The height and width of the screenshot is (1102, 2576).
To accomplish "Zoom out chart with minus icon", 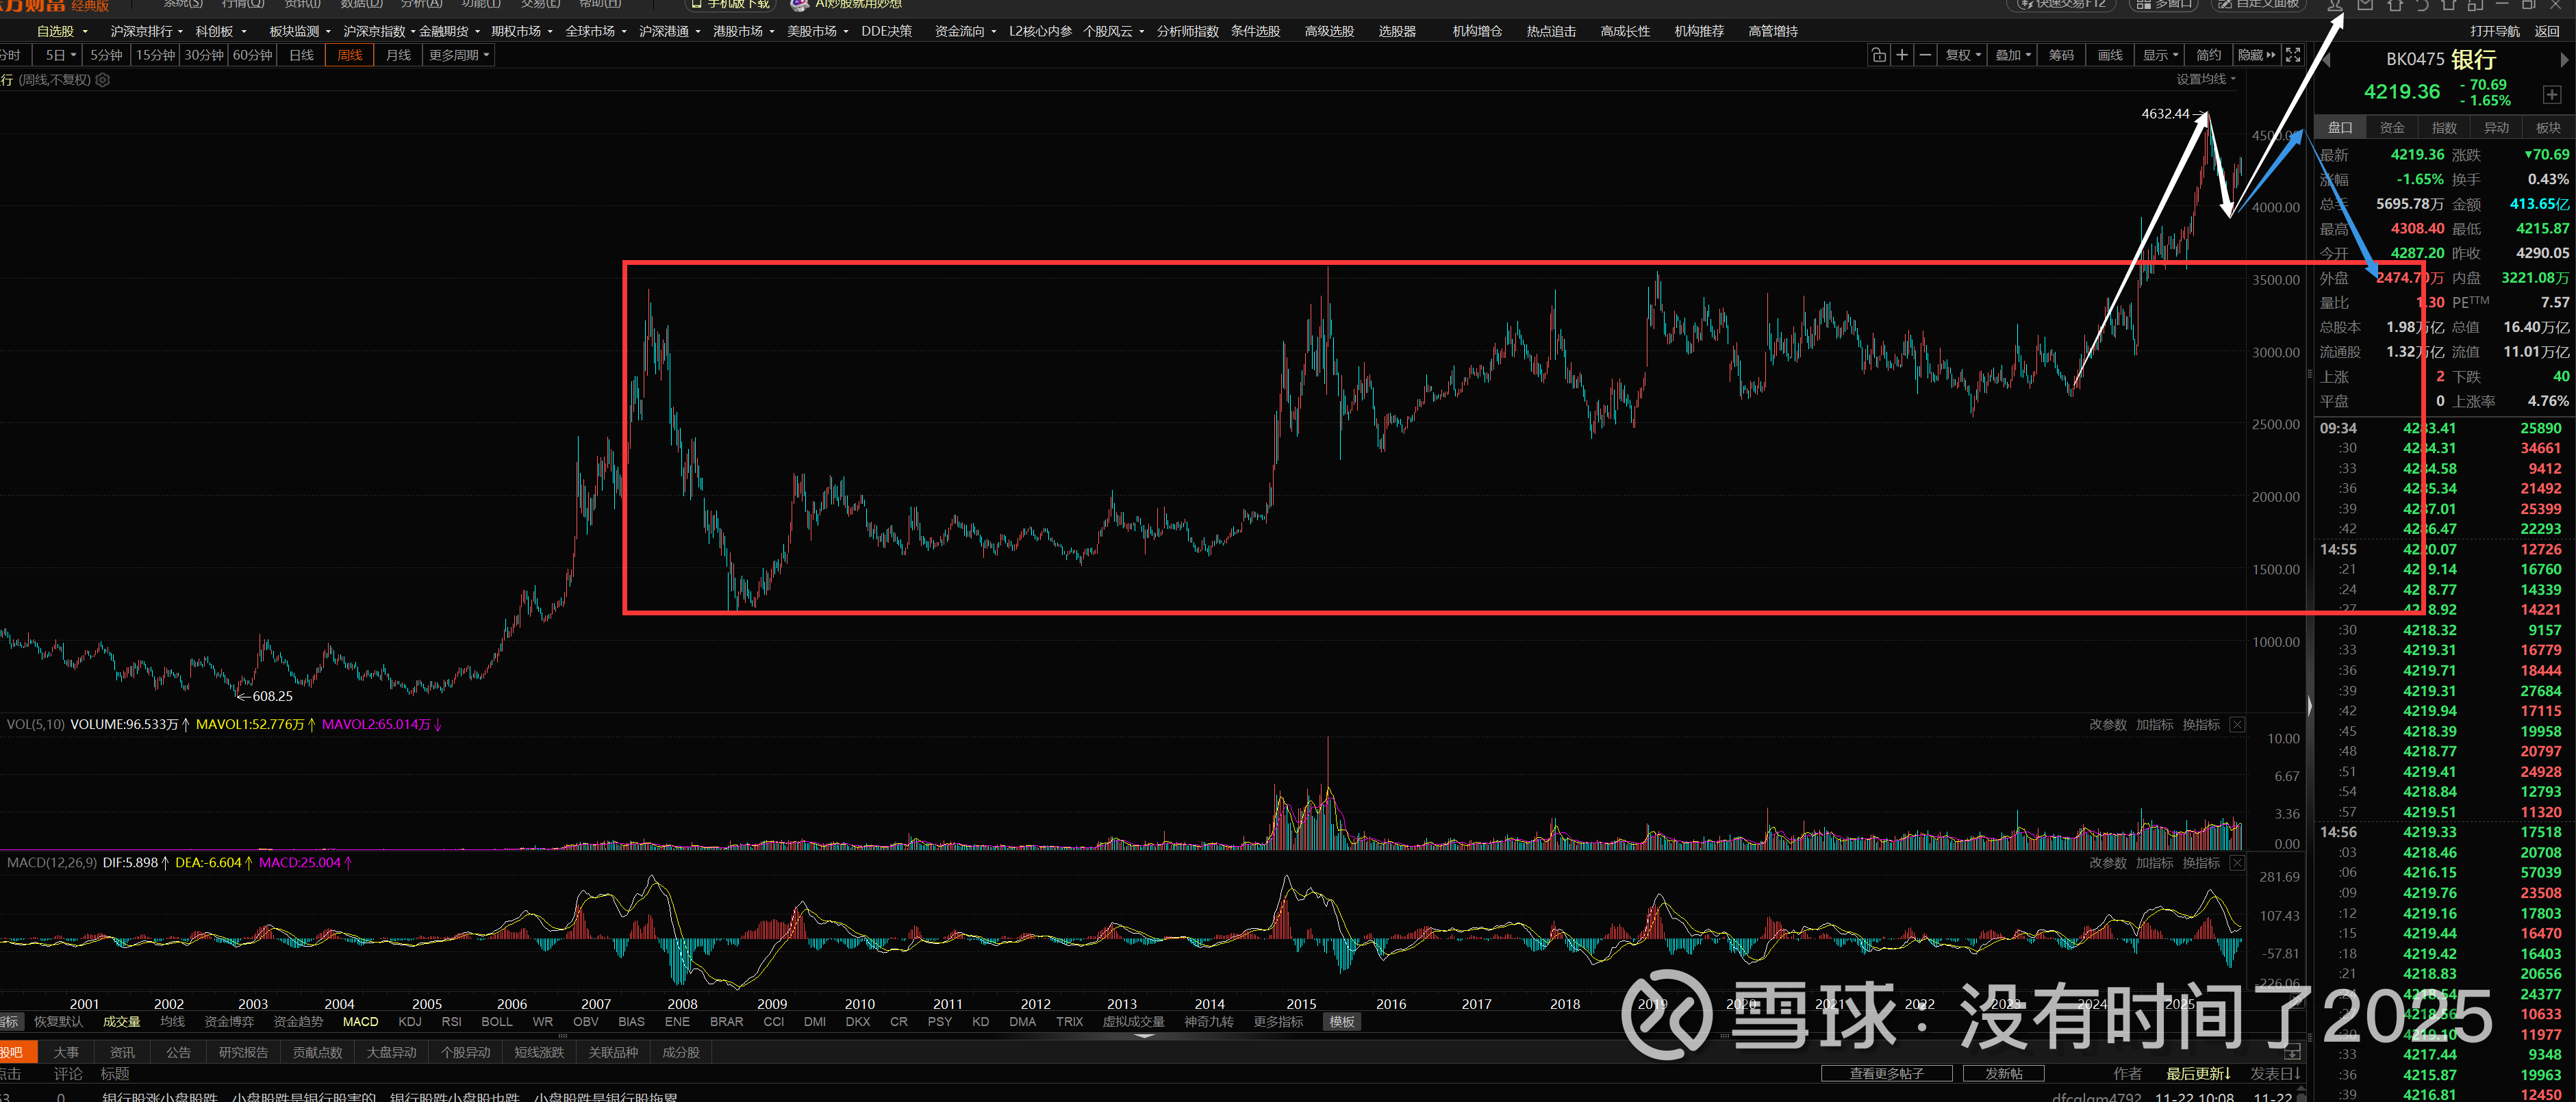I will click(x=1925, y=55).
